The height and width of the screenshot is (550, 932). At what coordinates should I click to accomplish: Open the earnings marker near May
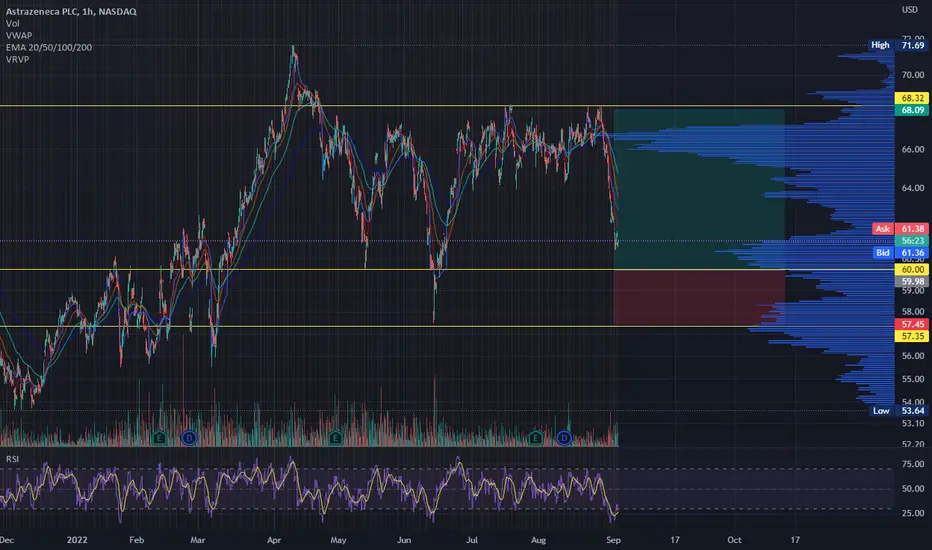(335, 438)
